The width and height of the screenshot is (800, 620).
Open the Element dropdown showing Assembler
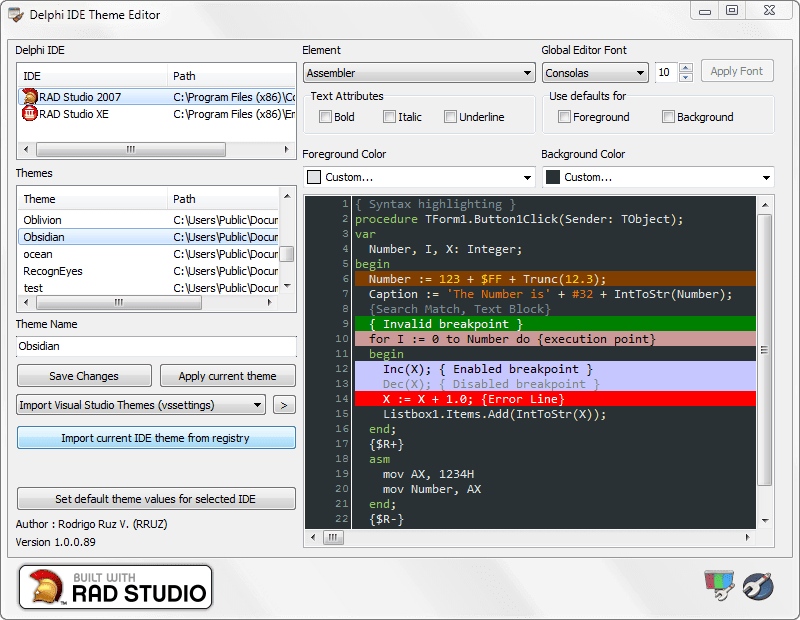point(419,73)
